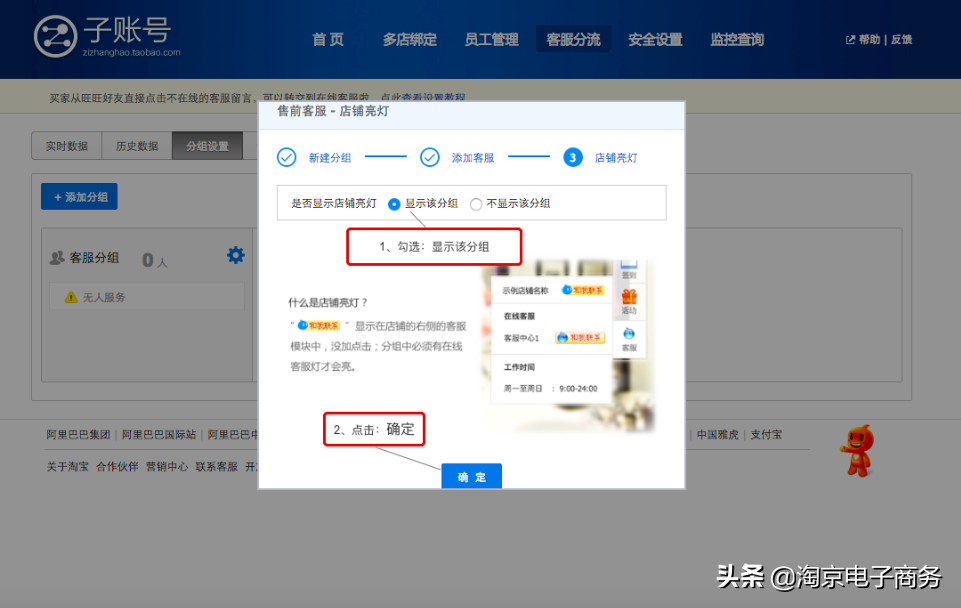The height and width of the screenshot is (608, 961).
Task: Click the +添加分组 button
Action: tap(78, 196)
